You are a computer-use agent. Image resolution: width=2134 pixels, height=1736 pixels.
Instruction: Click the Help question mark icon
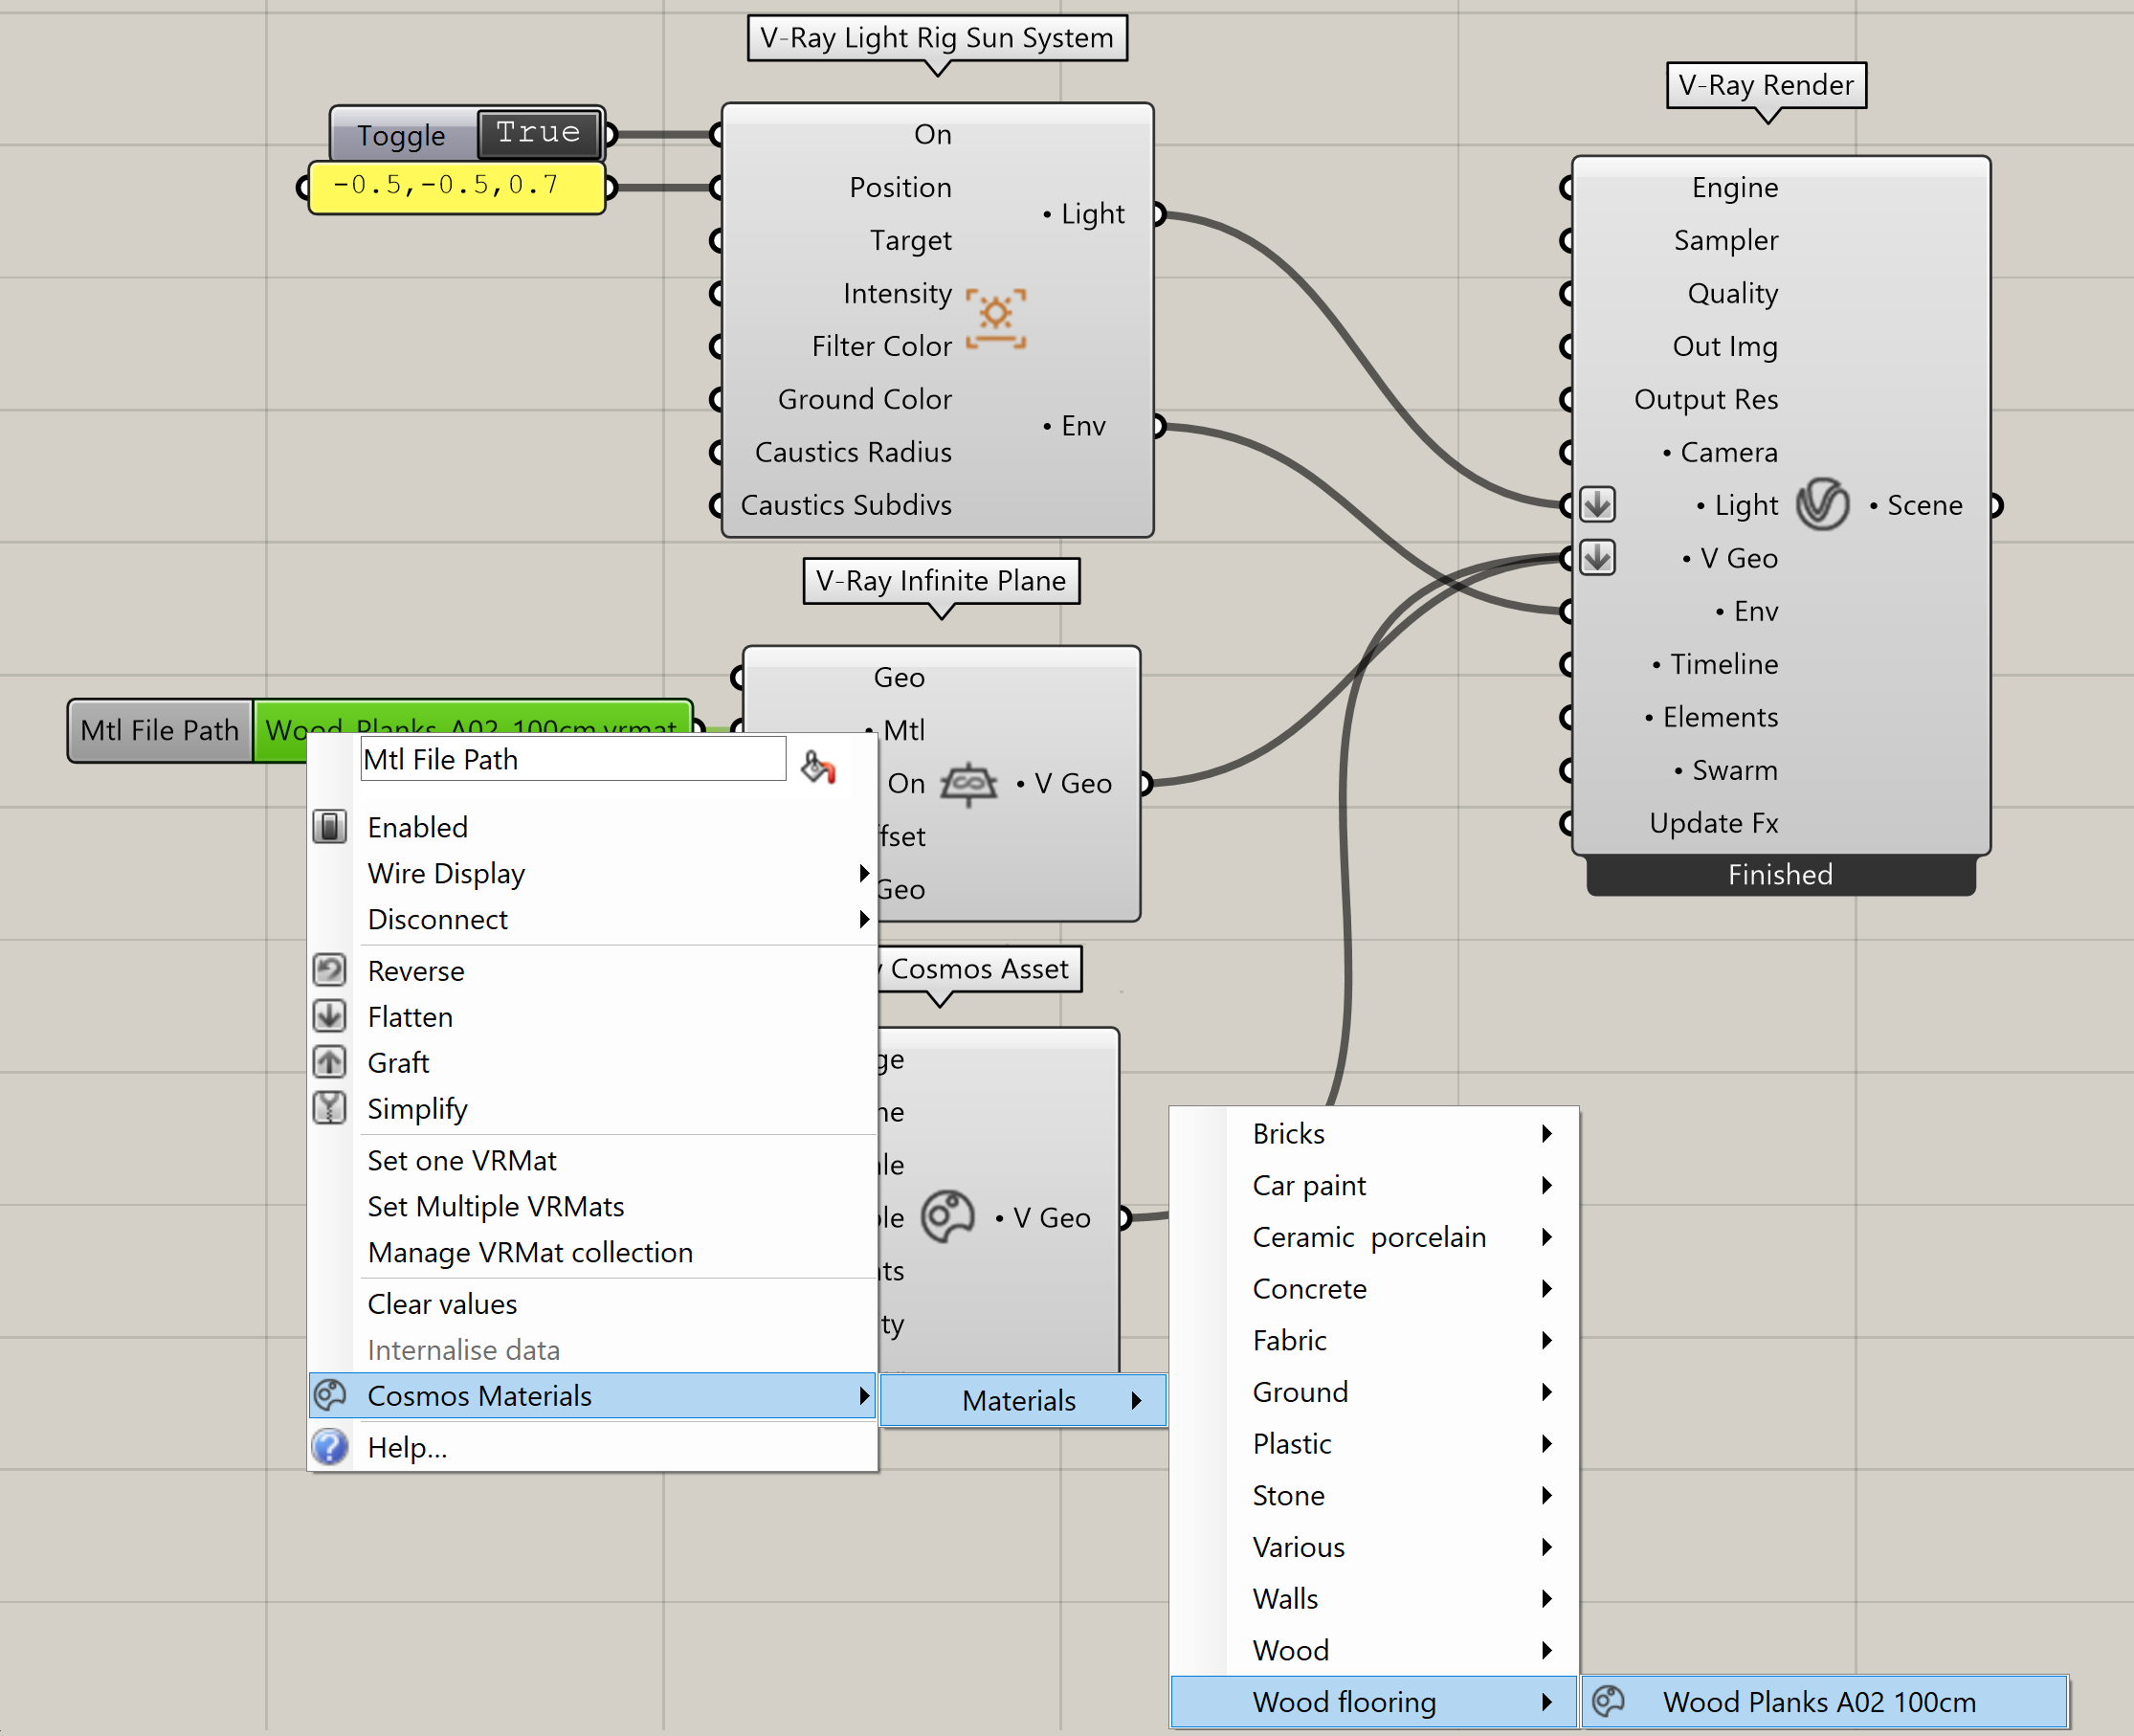[x=329, y=1447]
